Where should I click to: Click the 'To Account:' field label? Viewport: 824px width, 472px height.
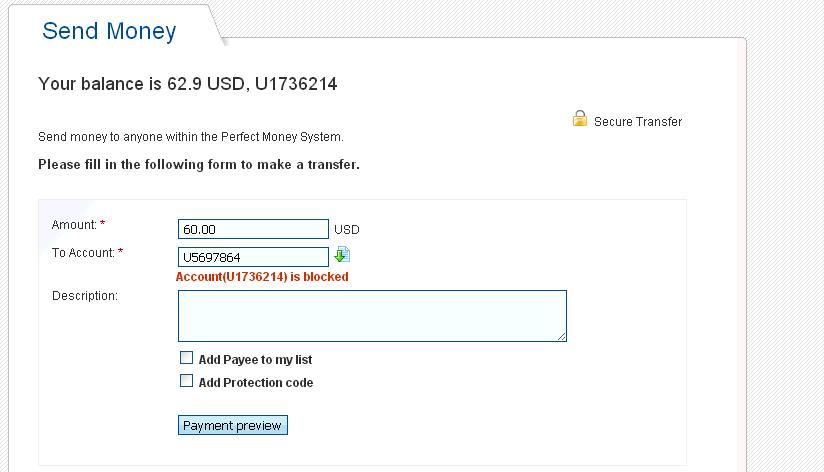(83, 253)
